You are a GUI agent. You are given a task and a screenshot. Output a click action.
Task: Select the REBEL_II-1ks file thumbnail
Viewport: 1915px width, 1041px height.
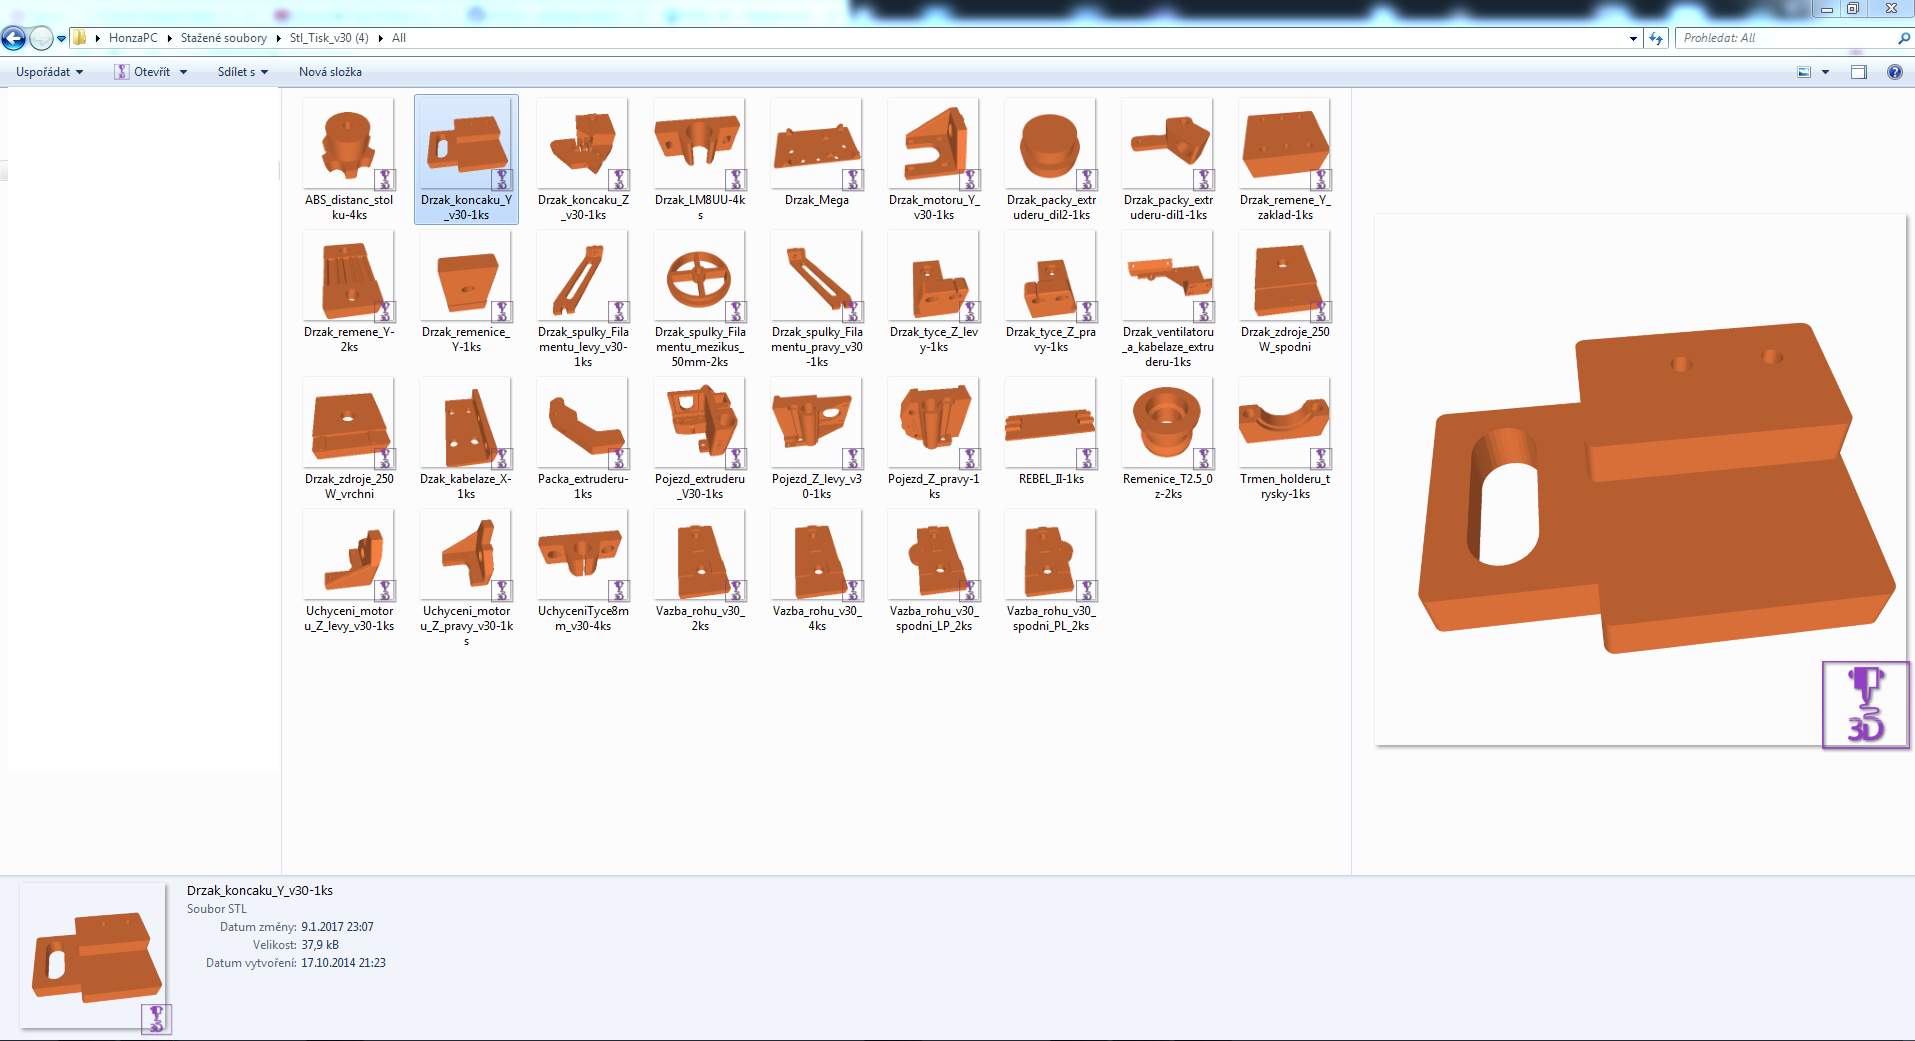pos(1050,432)
